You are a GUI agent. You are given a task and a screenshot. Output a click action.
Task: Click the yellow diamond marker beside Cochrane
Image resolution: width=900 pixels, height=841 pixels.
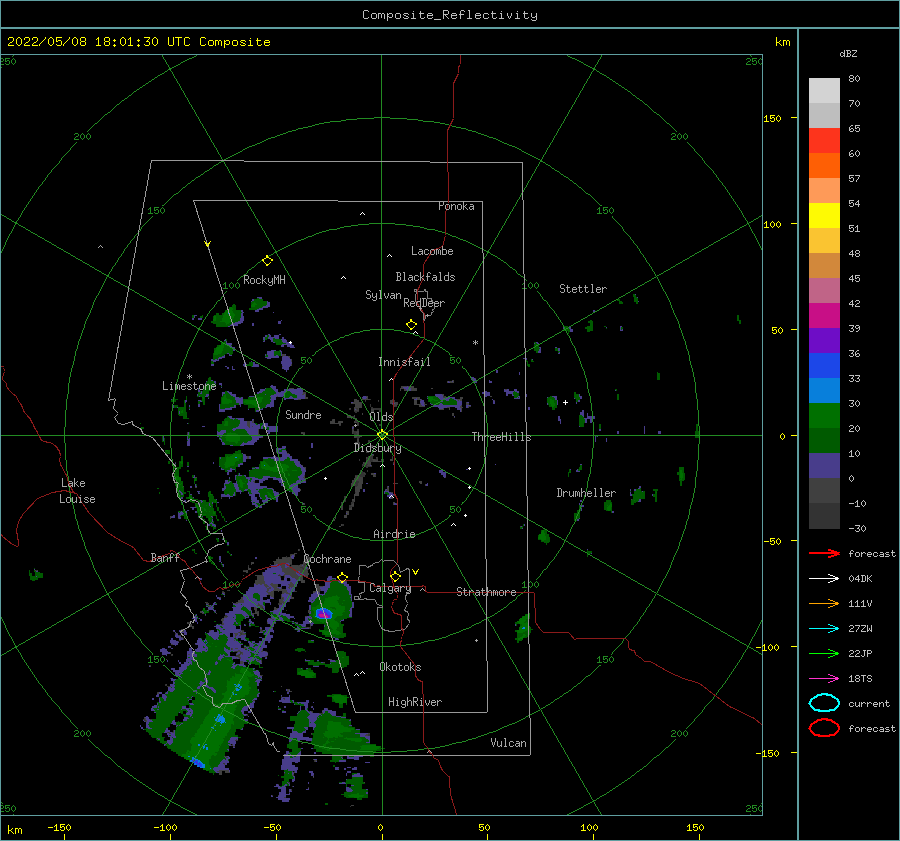point(343,577)
